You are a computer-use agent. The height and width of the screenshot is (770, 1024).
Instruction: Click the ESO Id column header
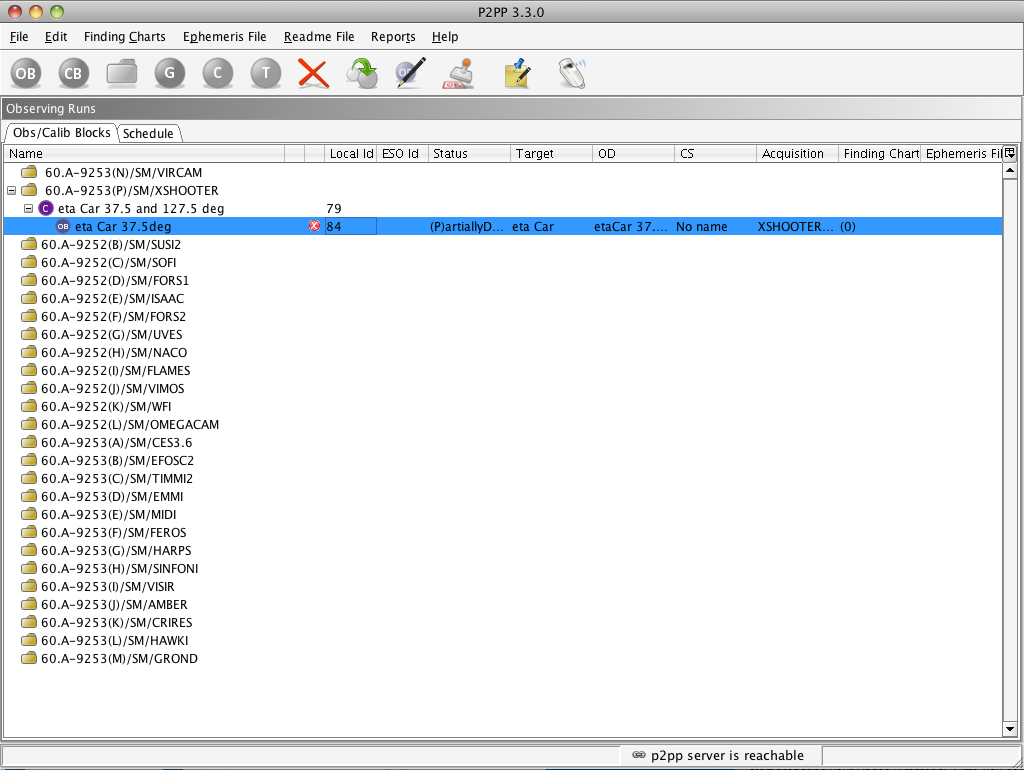(402, 153)
